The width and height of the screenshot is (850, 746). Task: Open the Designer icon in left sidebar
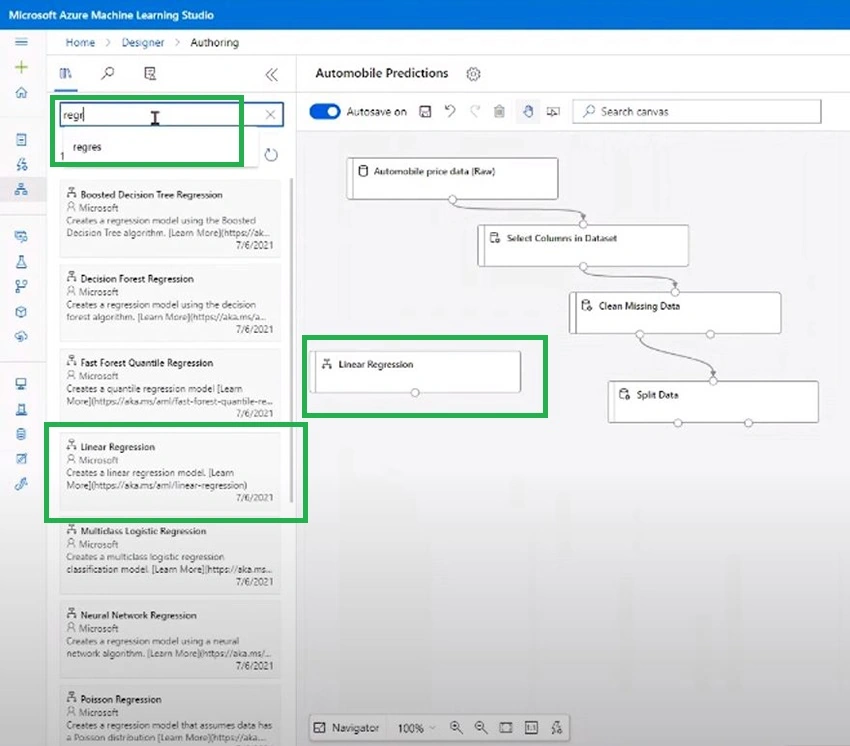(21, 190)
